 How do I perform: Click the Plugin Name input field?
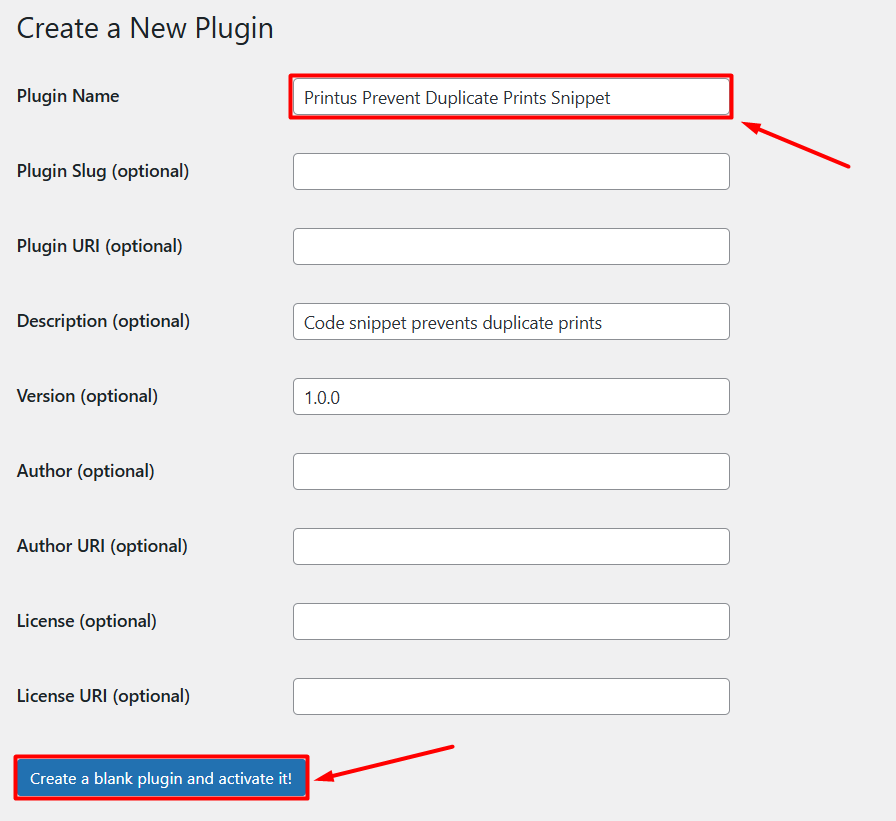(511, 97)
